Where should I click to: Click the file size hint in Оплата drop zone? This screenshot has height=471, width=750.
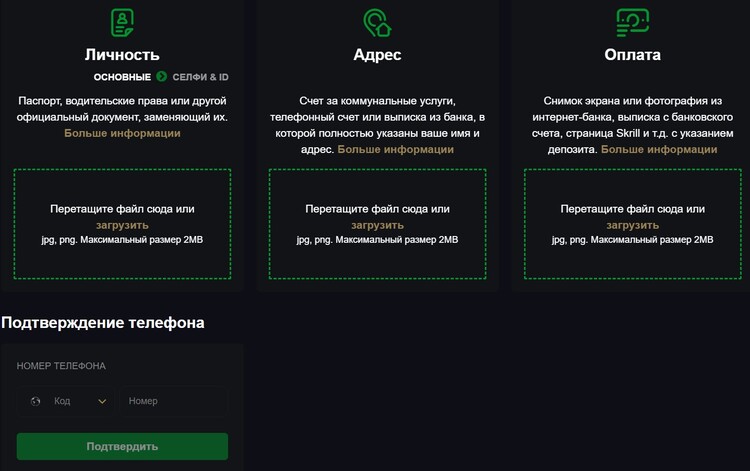pos(632,241)
